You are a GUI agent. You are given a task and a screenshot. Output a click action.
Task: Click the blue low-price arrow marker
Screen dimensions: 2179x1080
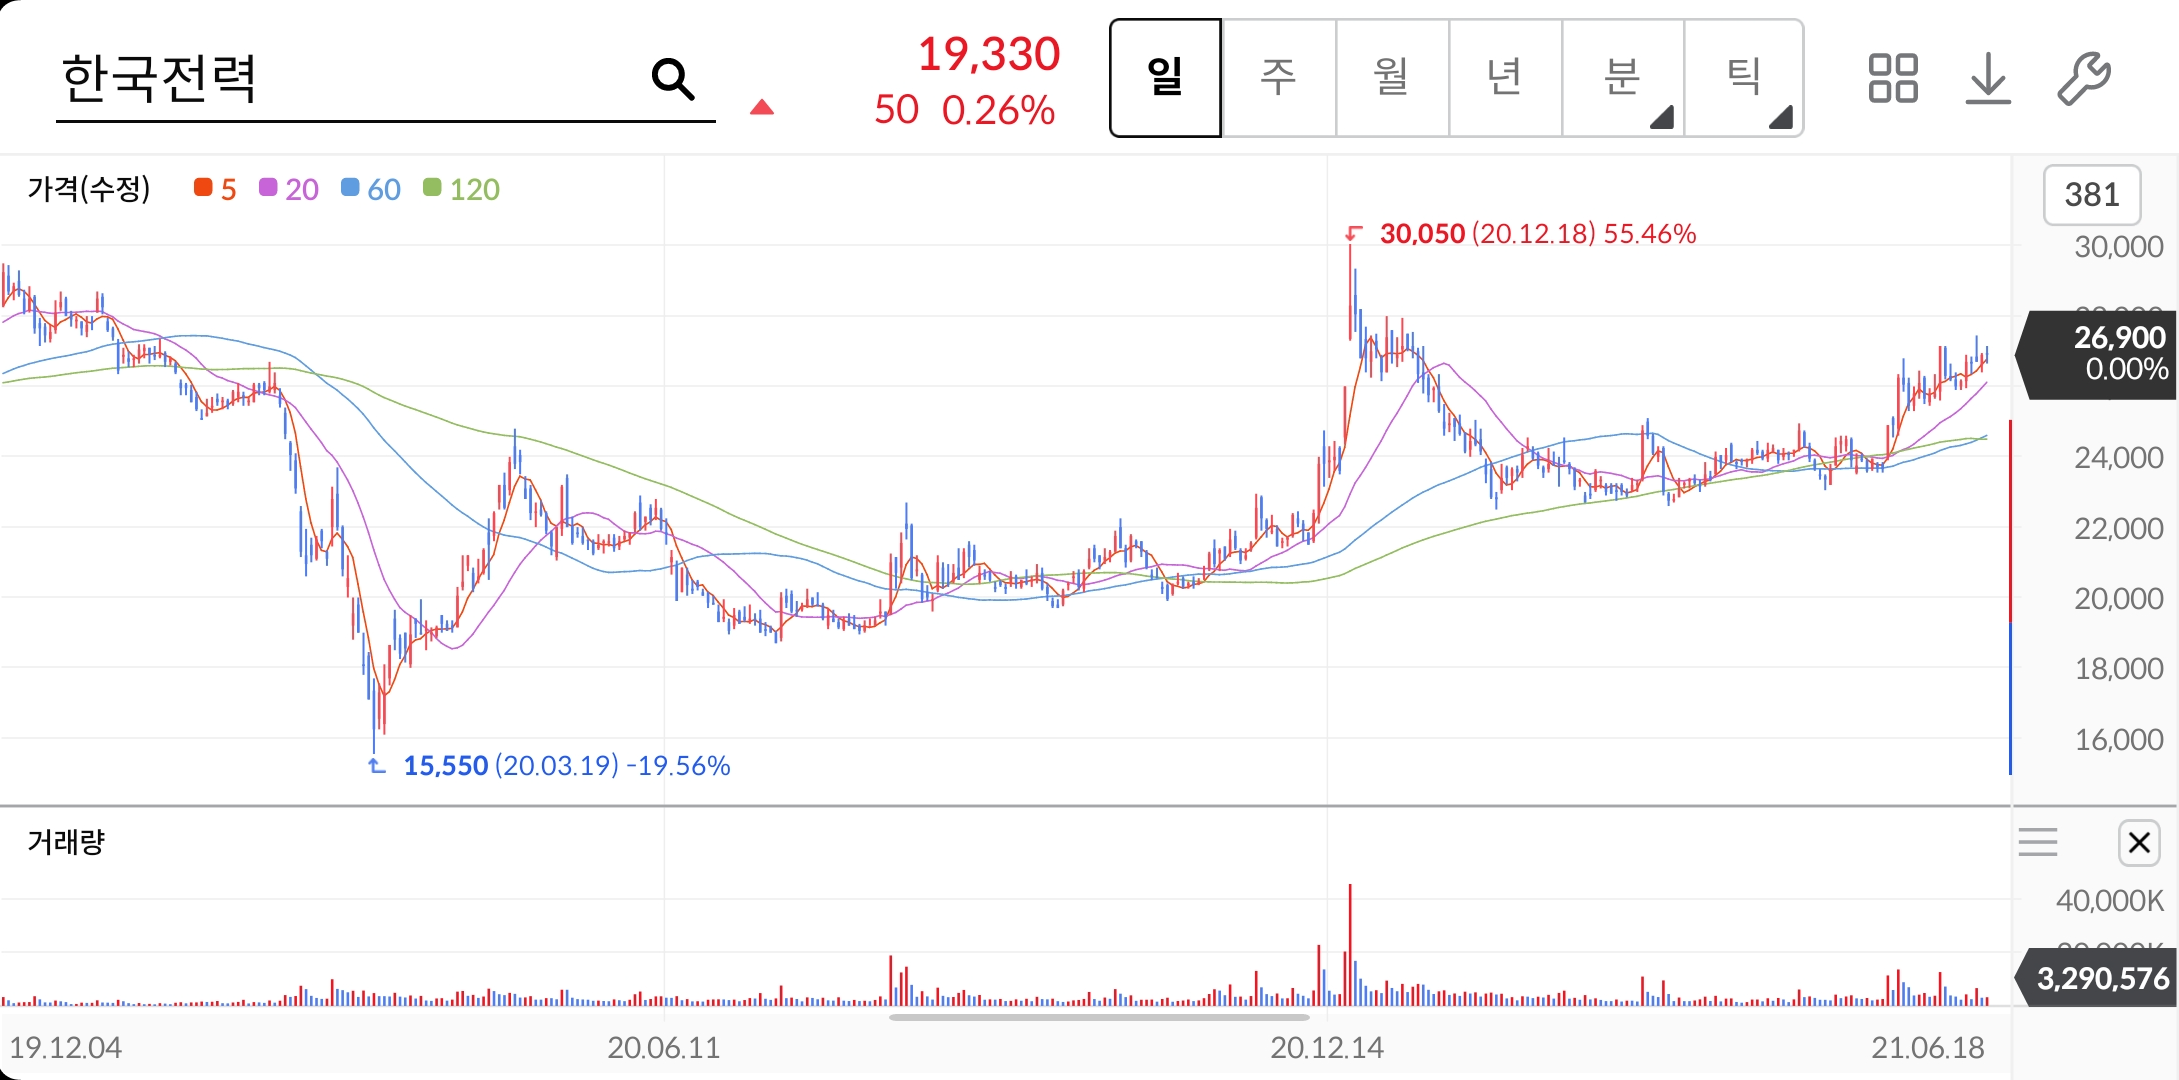(376, 766)
